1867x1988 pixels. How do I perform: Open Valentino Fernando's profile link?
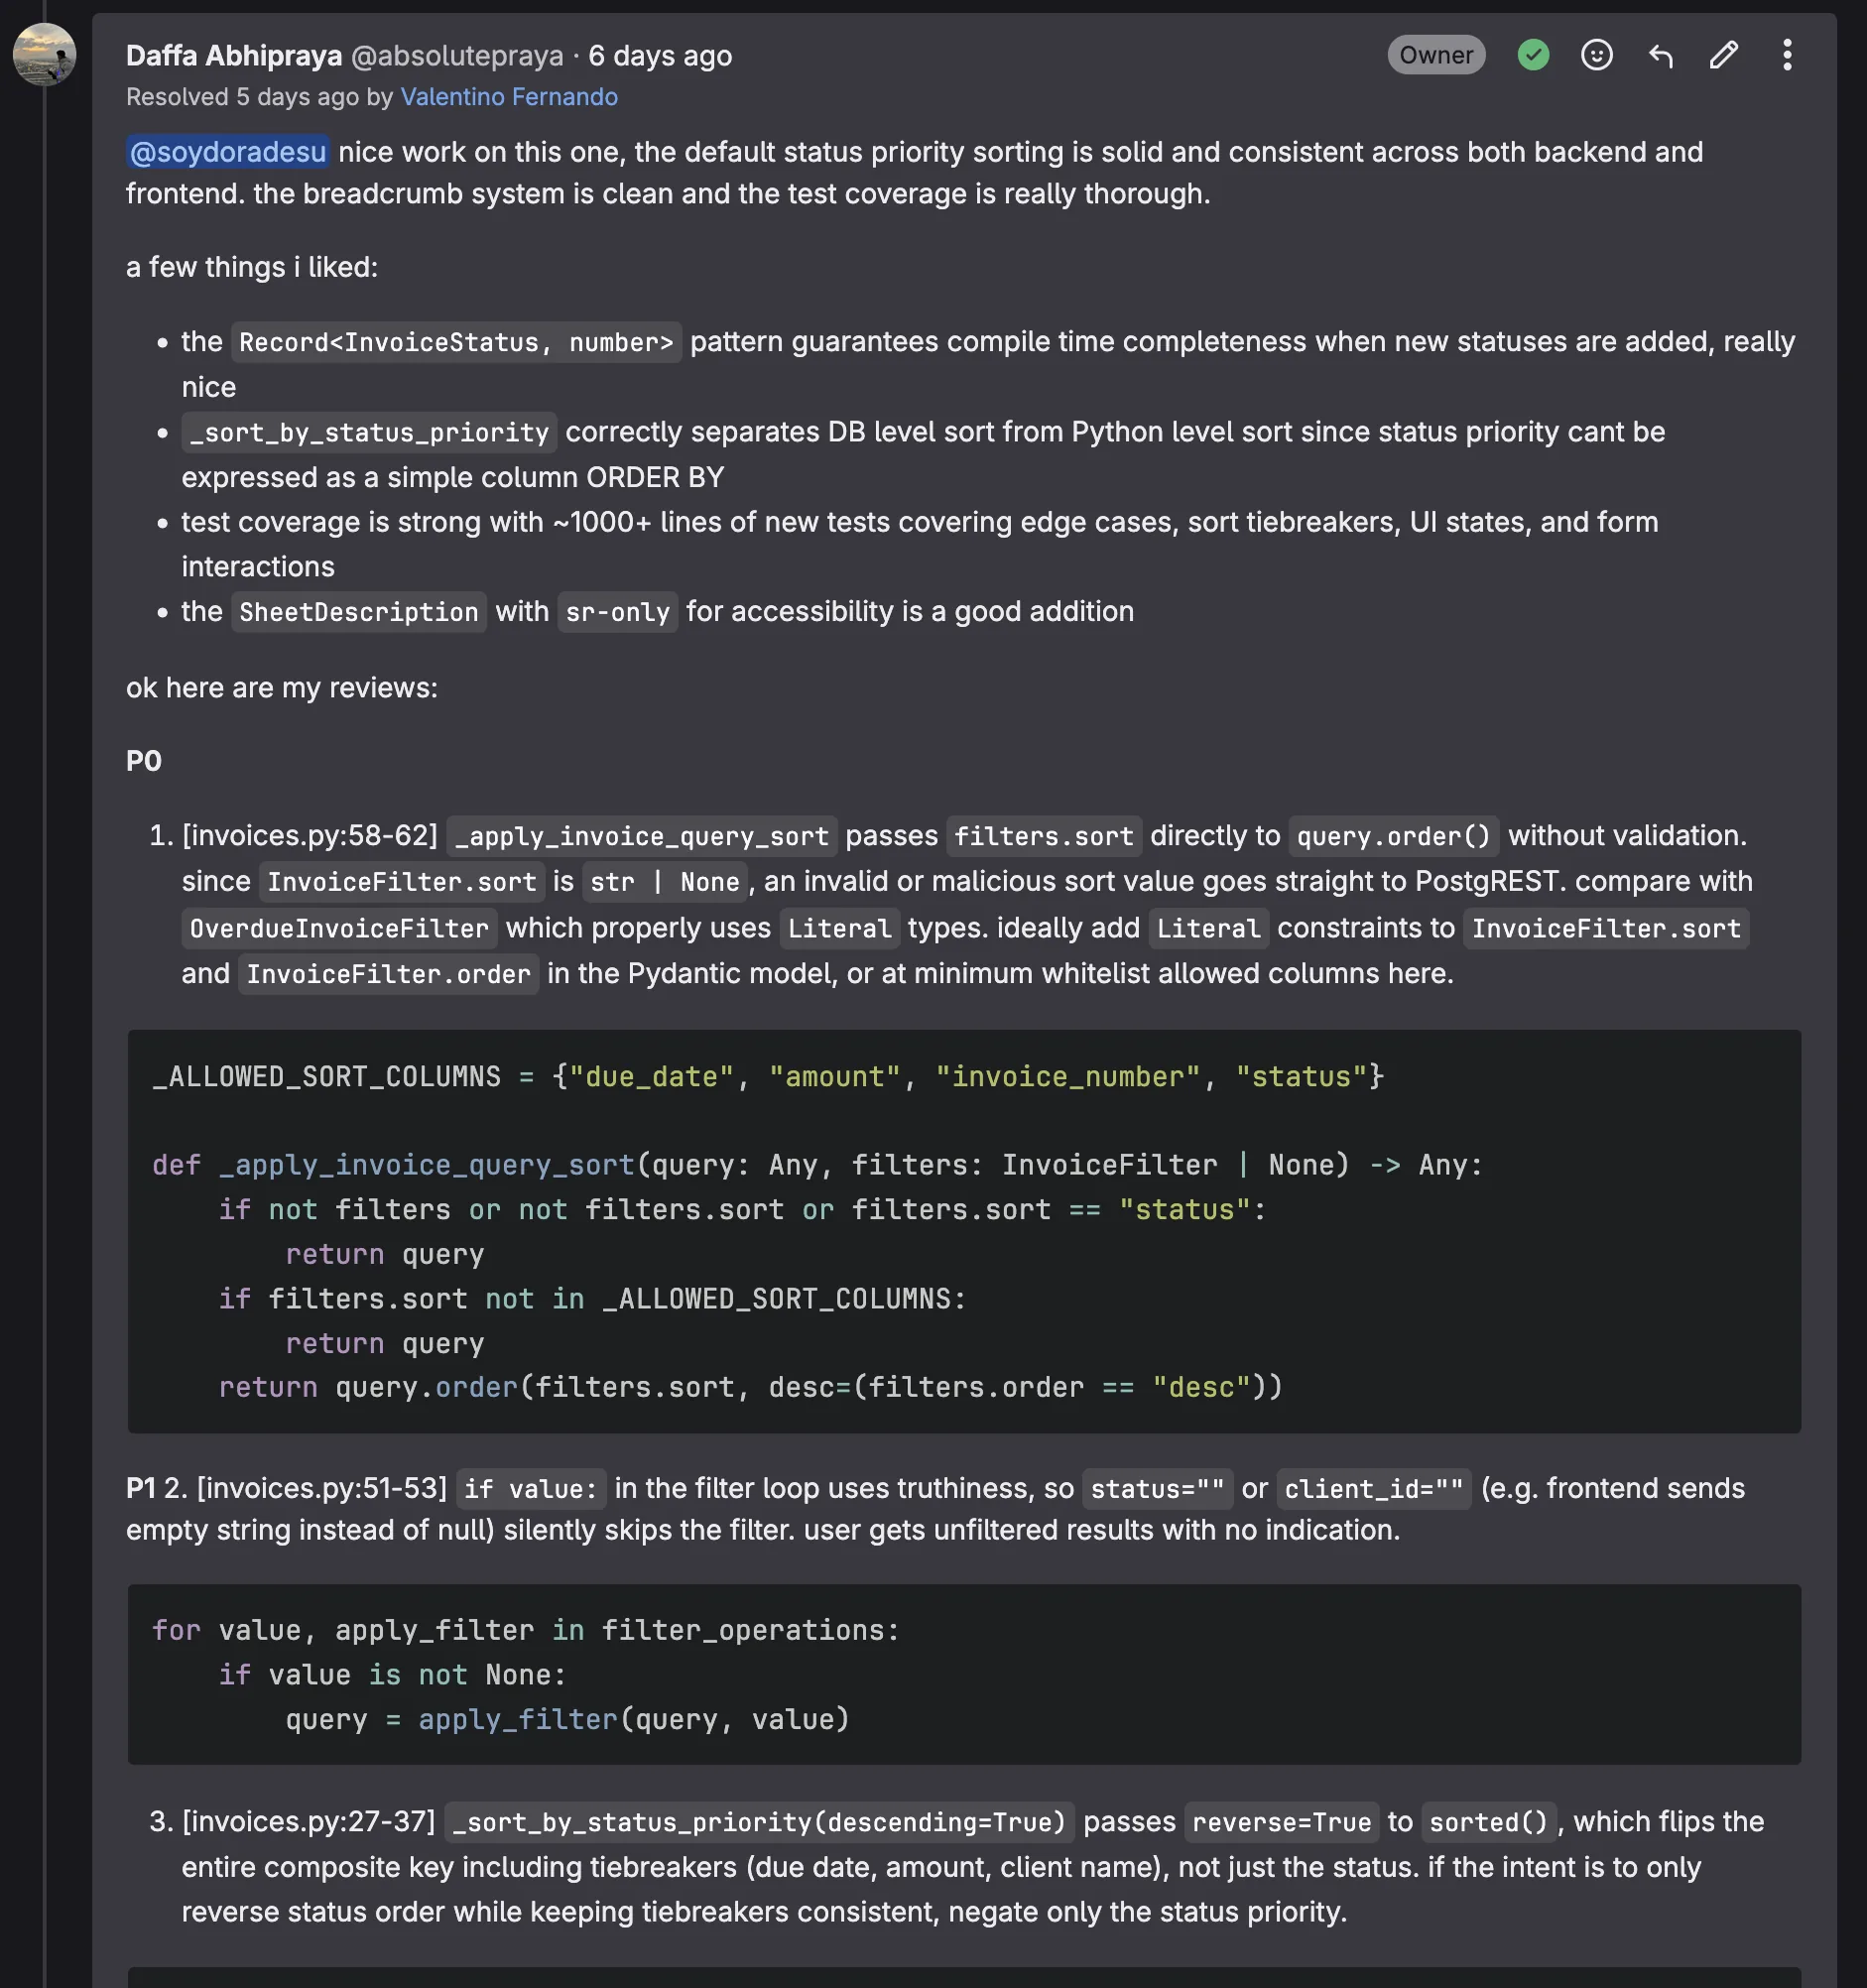(508, 97)
